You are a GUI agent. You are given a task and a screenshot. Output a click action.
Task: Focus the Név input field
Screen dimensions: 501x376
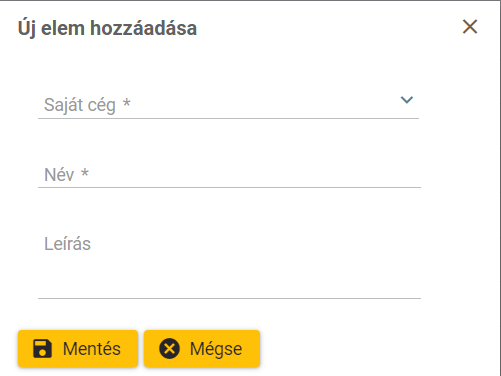[229, 174]
